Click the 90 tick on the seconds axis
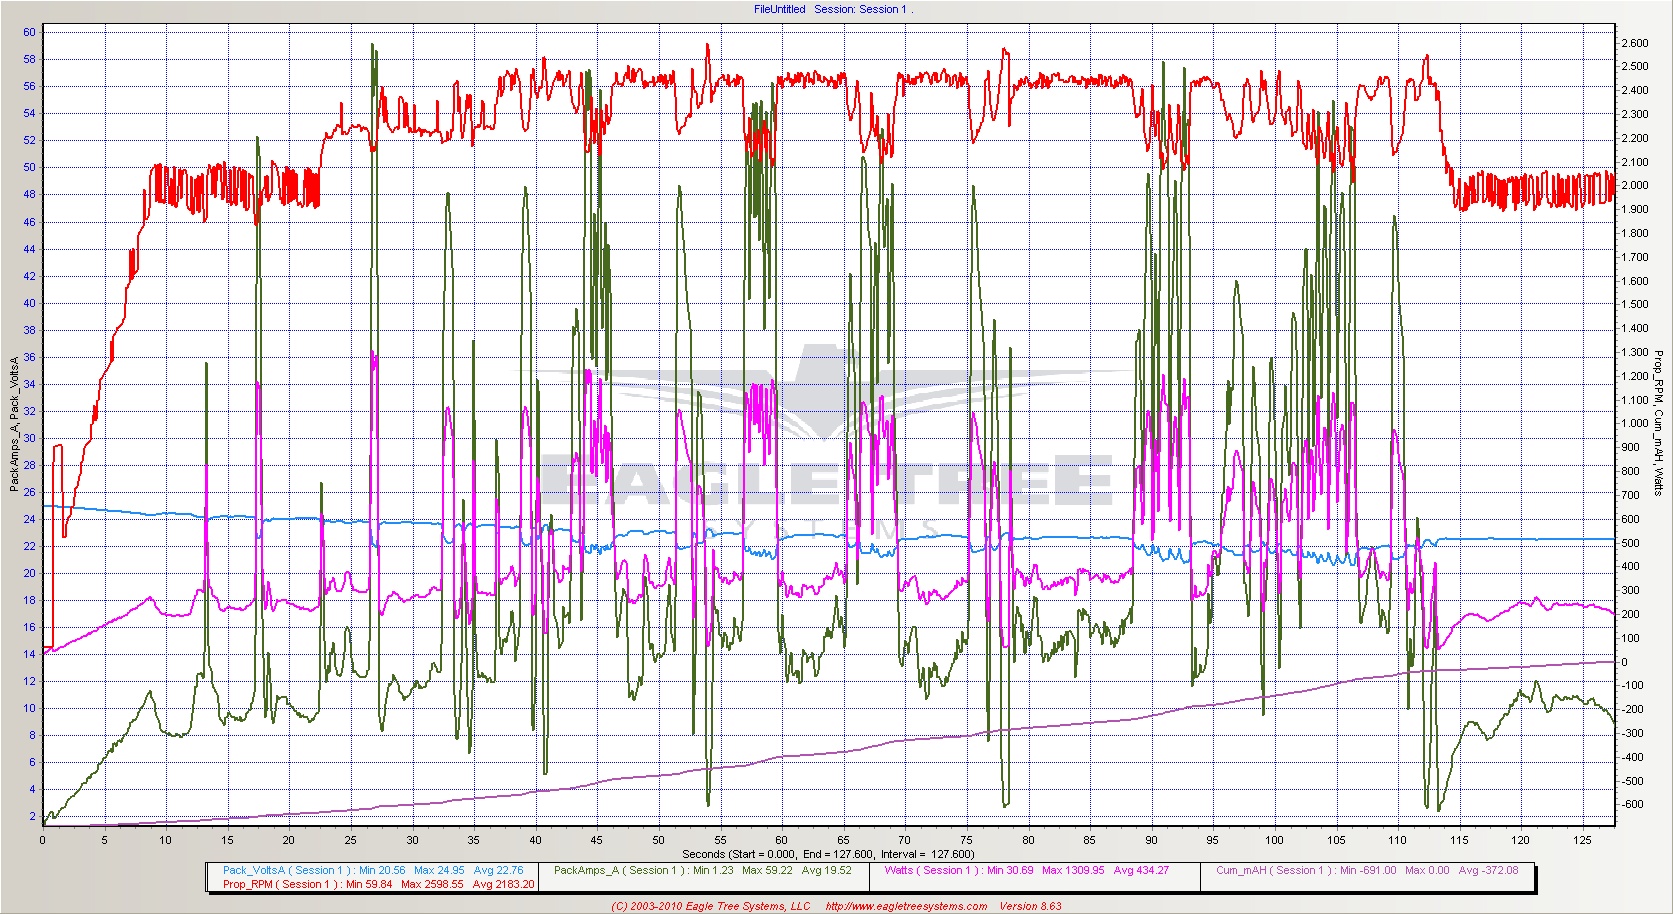Viewport: 1673px width, 914px height. 1151,840
